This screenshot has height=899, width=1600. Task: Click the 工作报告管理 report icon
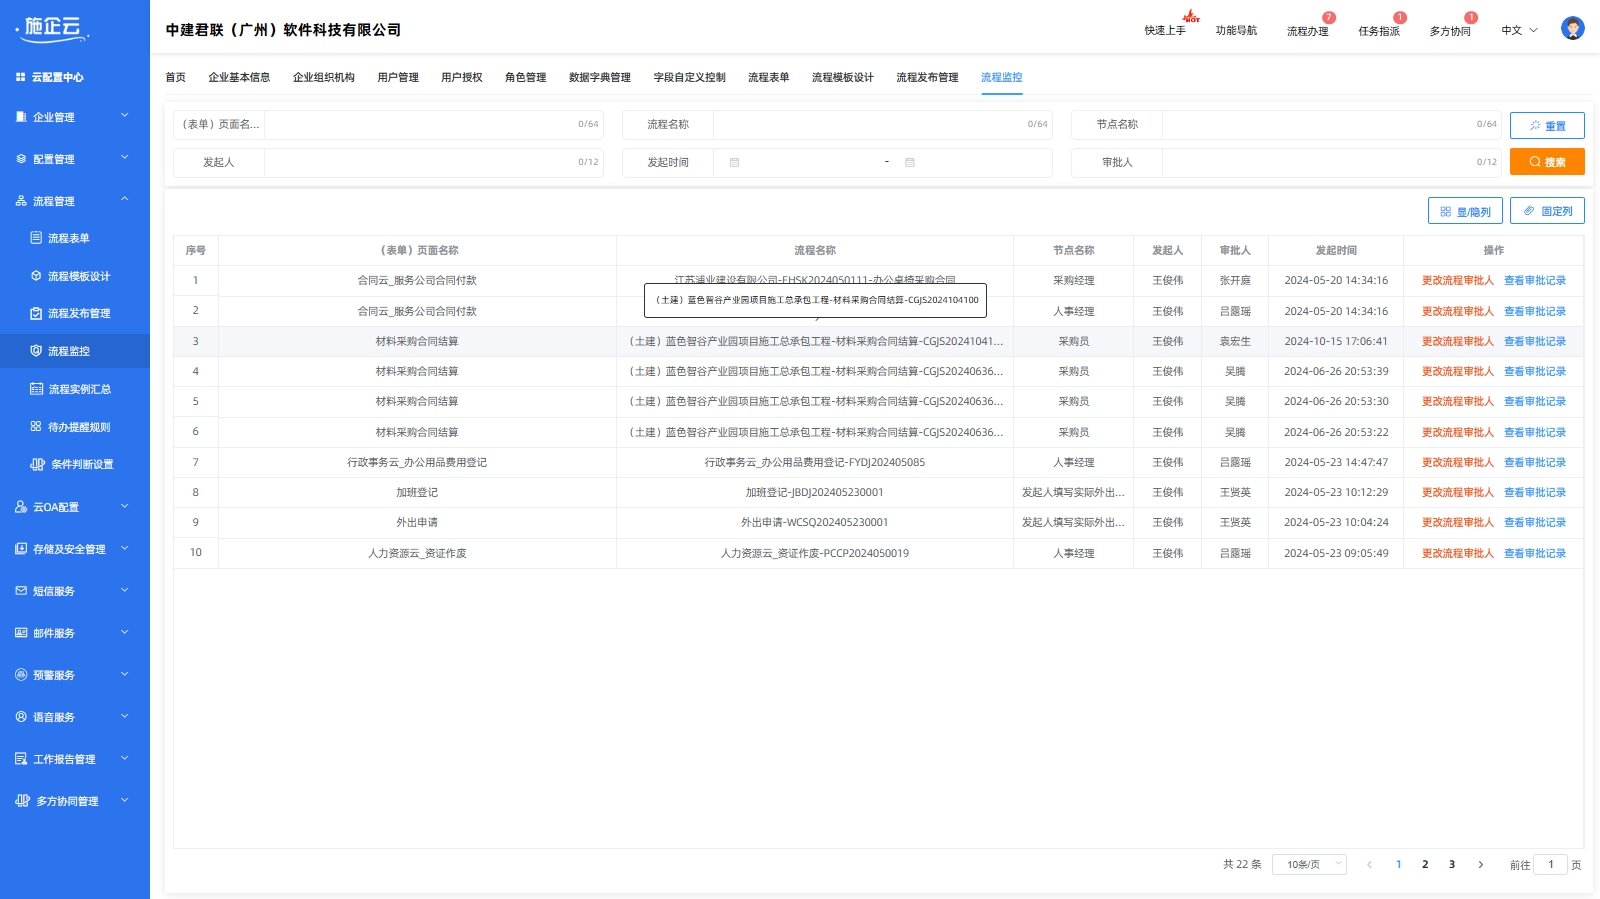pyautogui.click(x=21, y=759)
